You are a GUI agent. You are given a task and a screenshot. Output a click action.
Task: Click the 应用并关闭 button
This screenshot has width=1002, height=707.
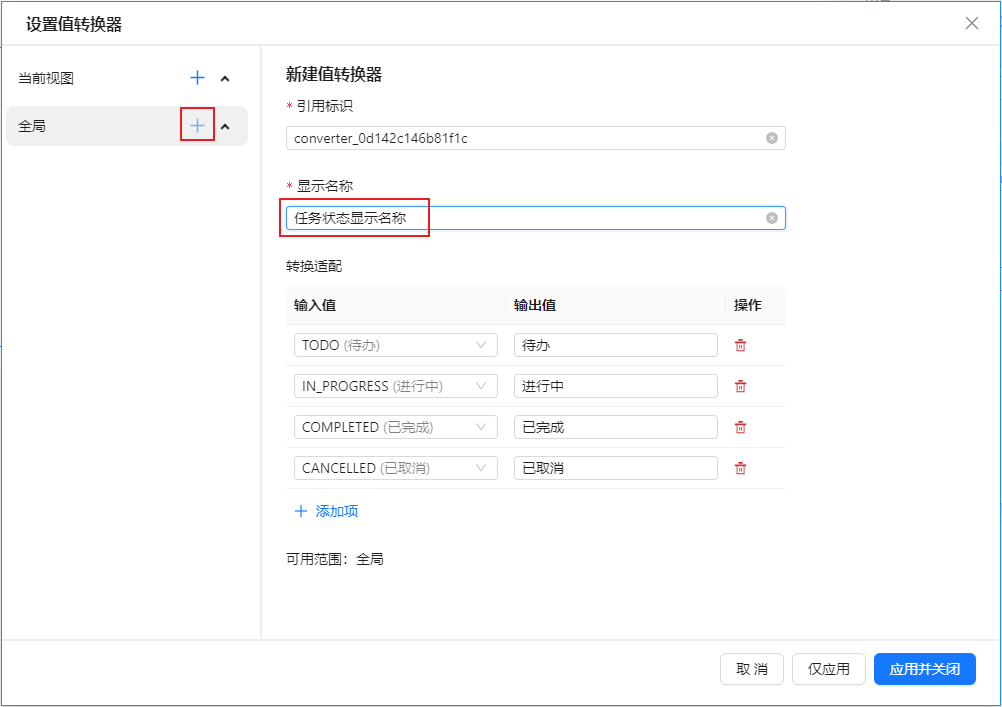(924, 669)
